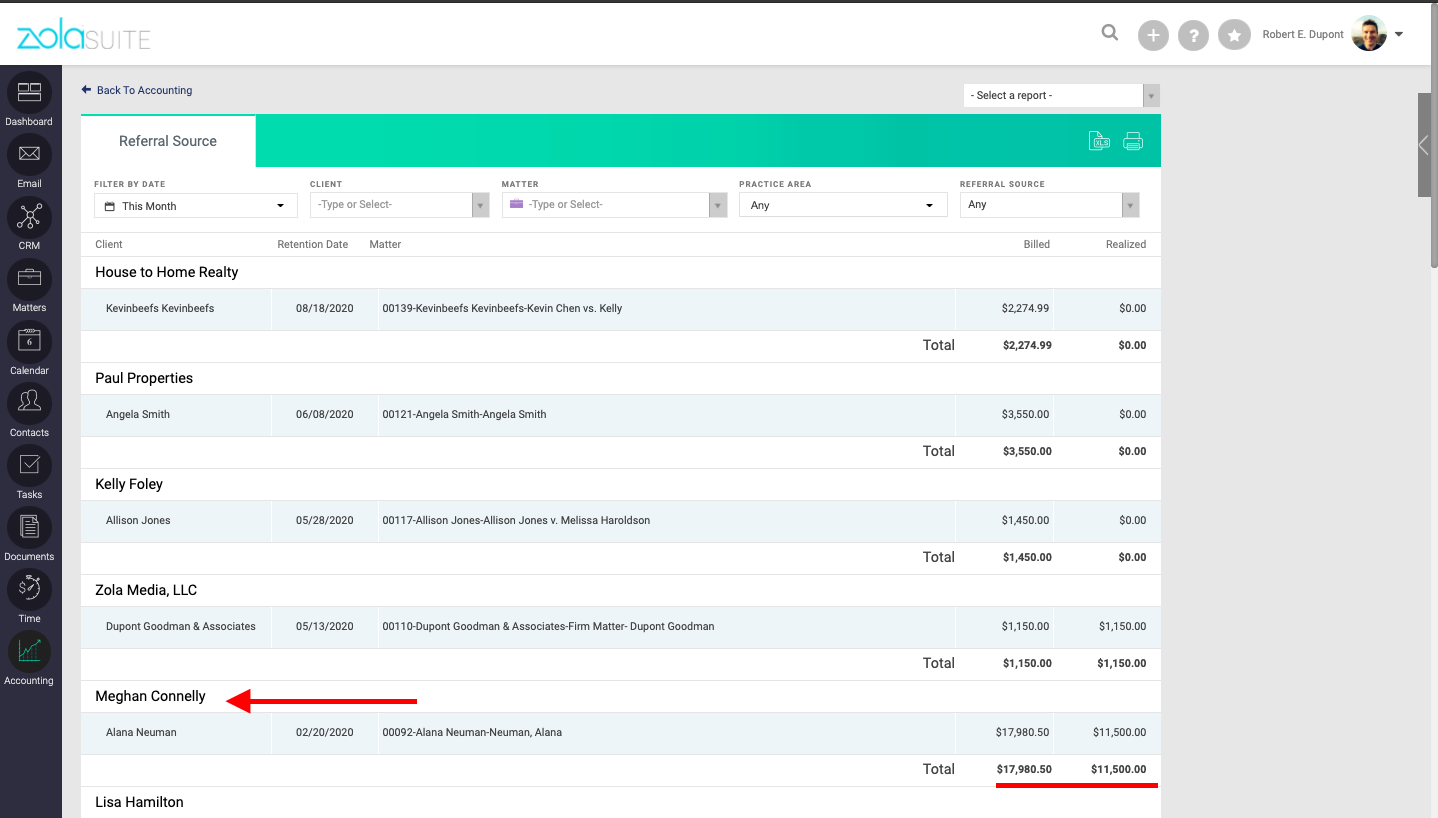Open the Practice Area dropdown
This screenshot has width=1438, height=818.
[x=843, y=205]
